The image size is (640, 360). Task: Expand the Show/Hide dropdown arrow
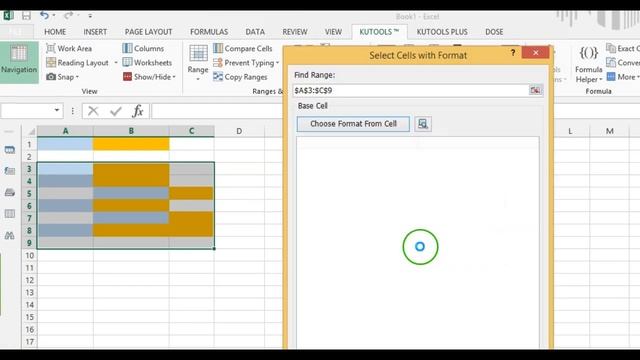point(174,77)
